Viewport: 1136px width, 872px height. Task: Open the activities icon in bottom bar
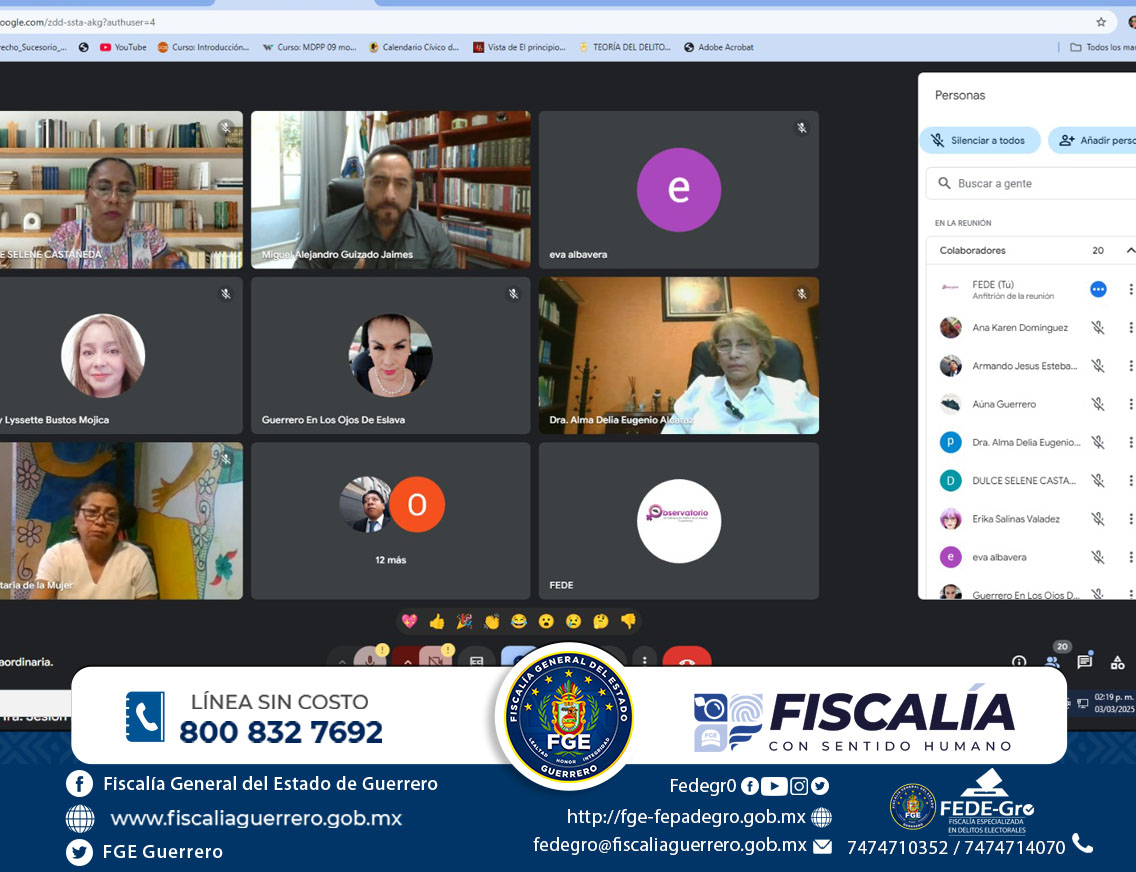[1118, 661]
